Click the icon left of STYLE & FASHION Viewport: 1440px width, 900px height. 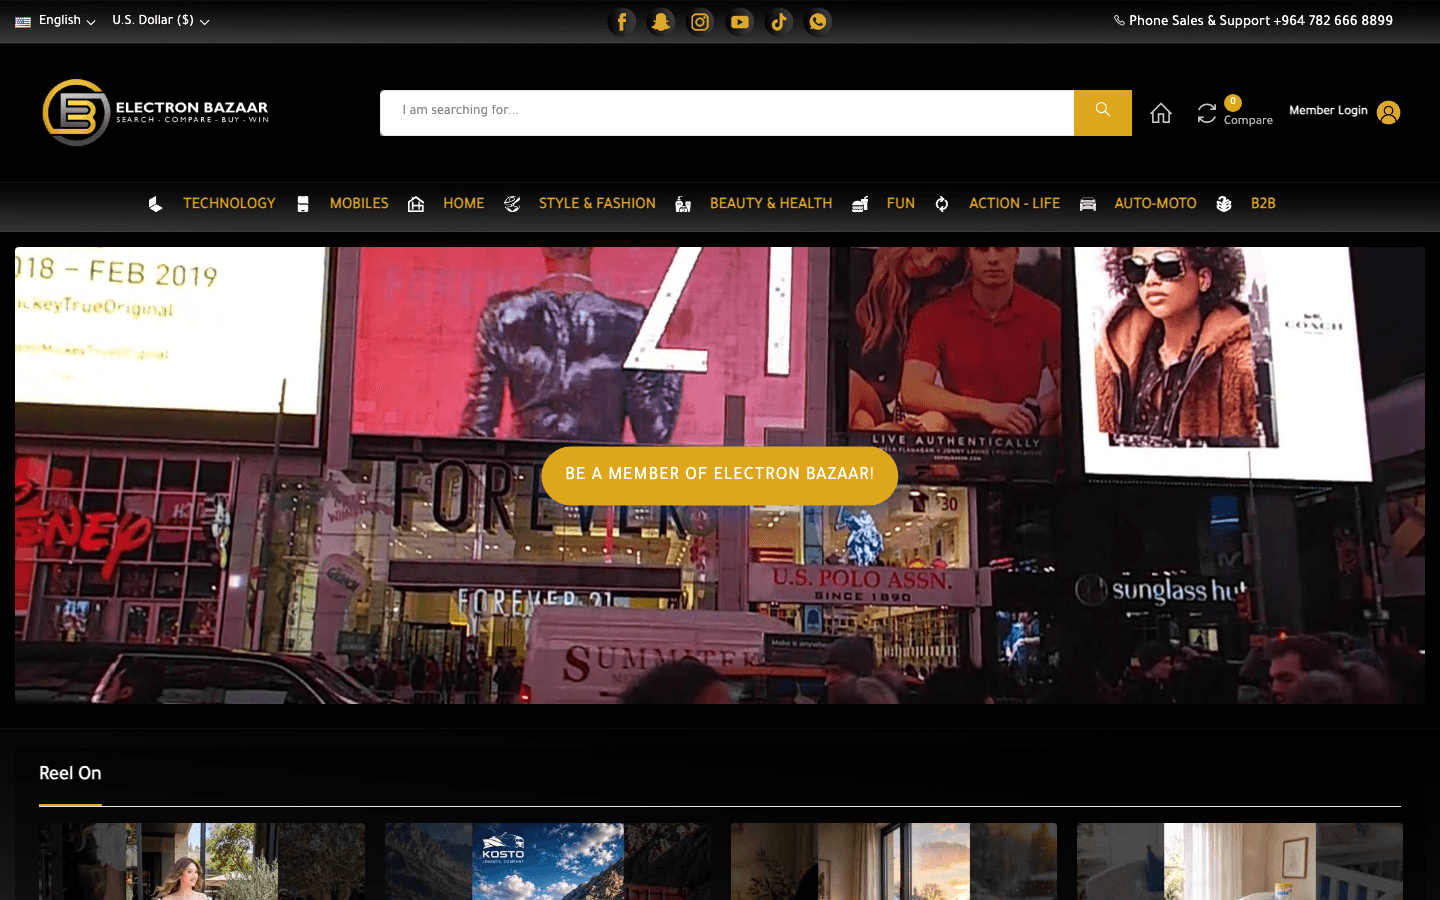tap(512, 204)
